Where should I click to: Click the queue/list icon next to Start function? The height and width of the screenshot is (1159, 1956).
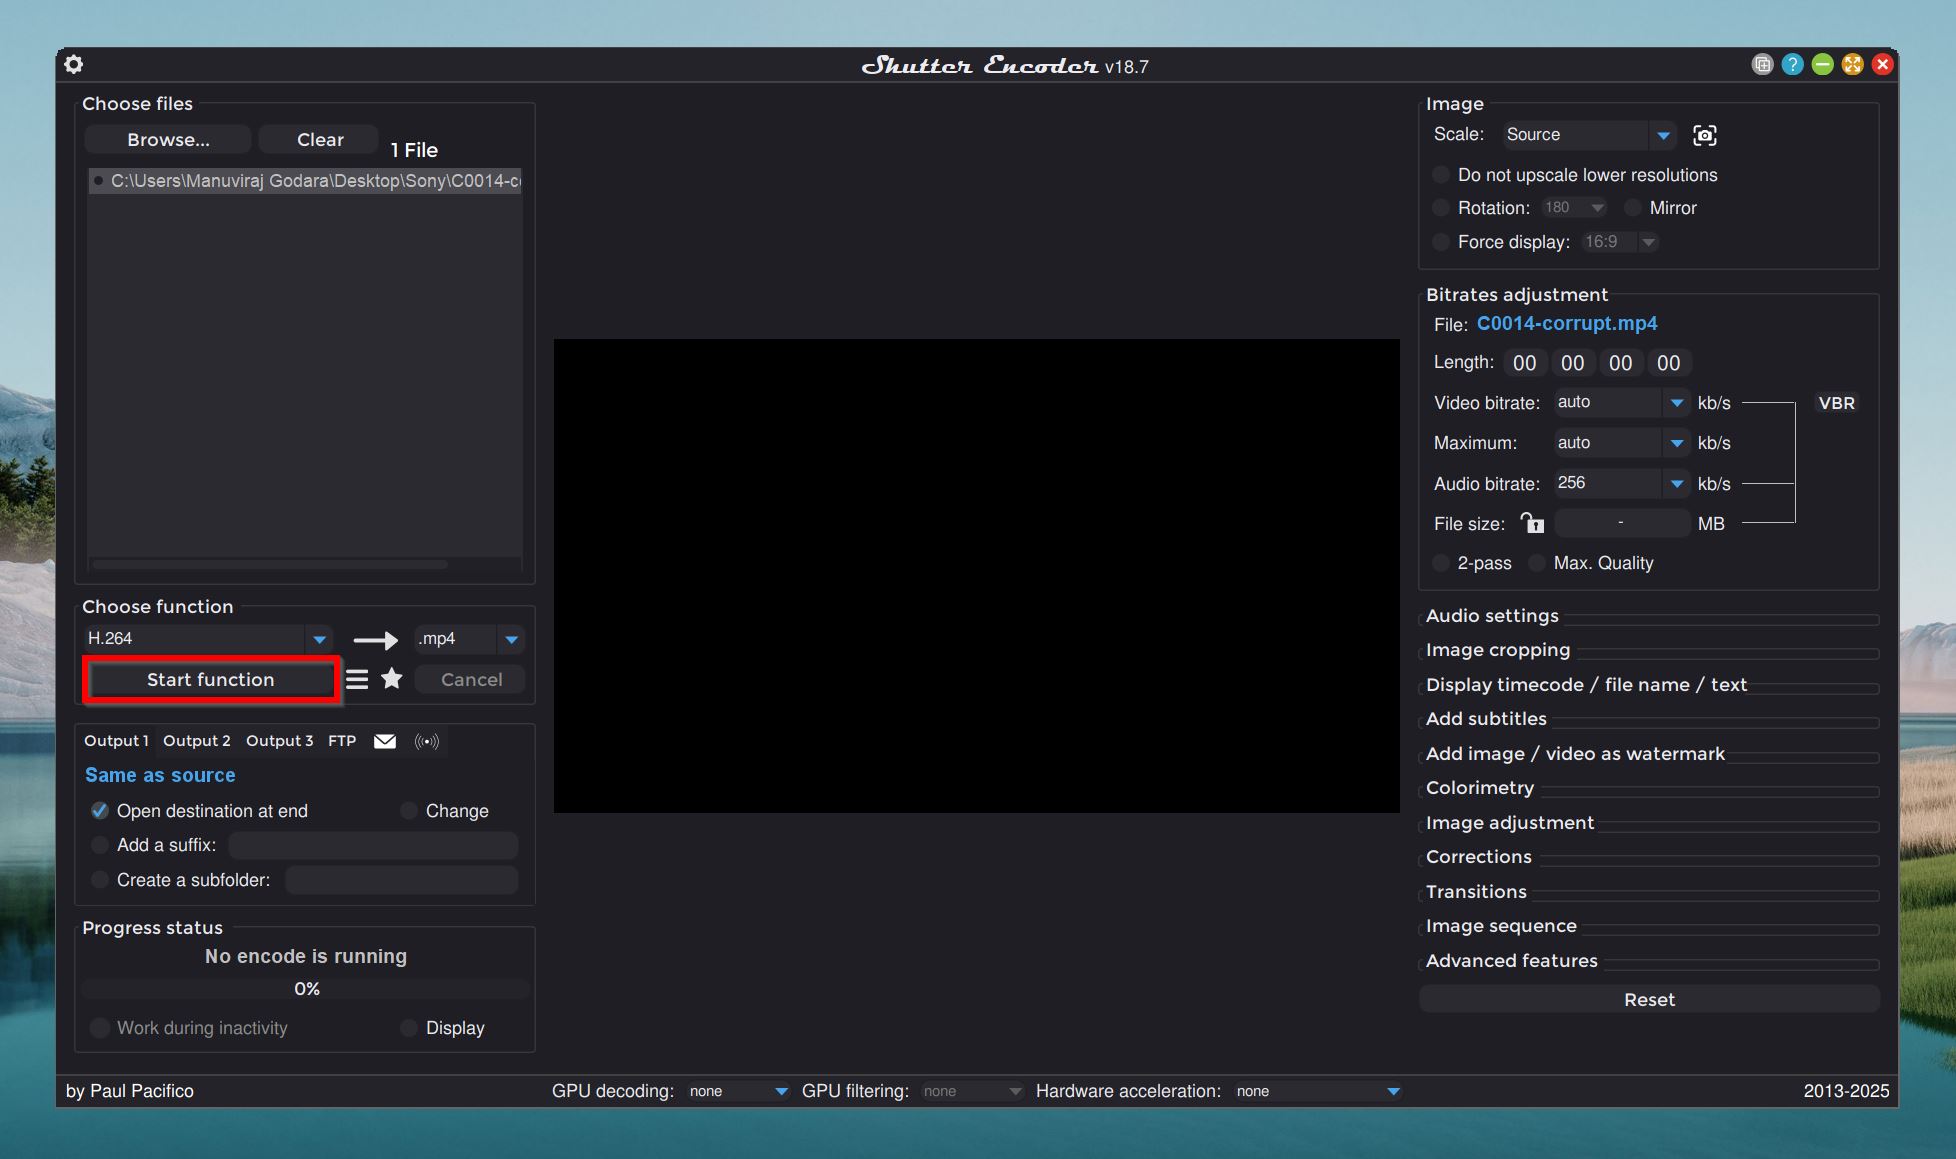point(357,679)
